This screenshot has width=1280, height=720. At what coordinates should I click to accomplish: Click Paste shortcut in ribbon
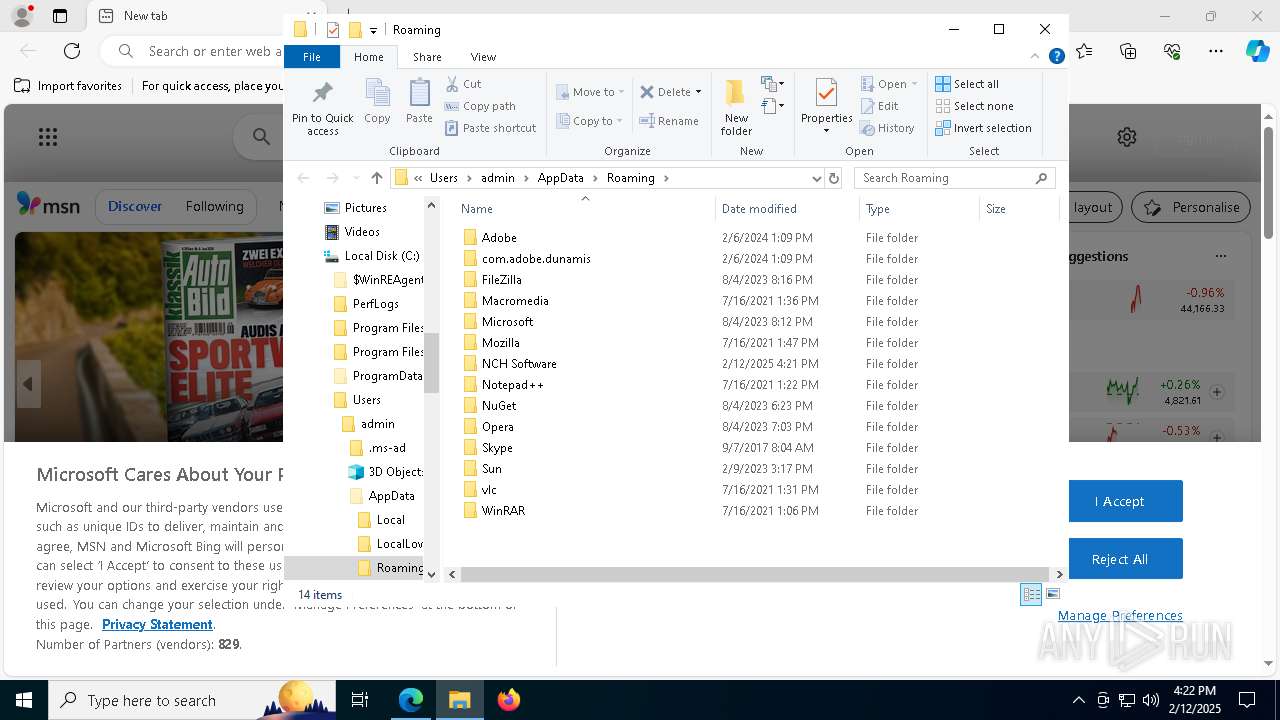click(490, 128)
